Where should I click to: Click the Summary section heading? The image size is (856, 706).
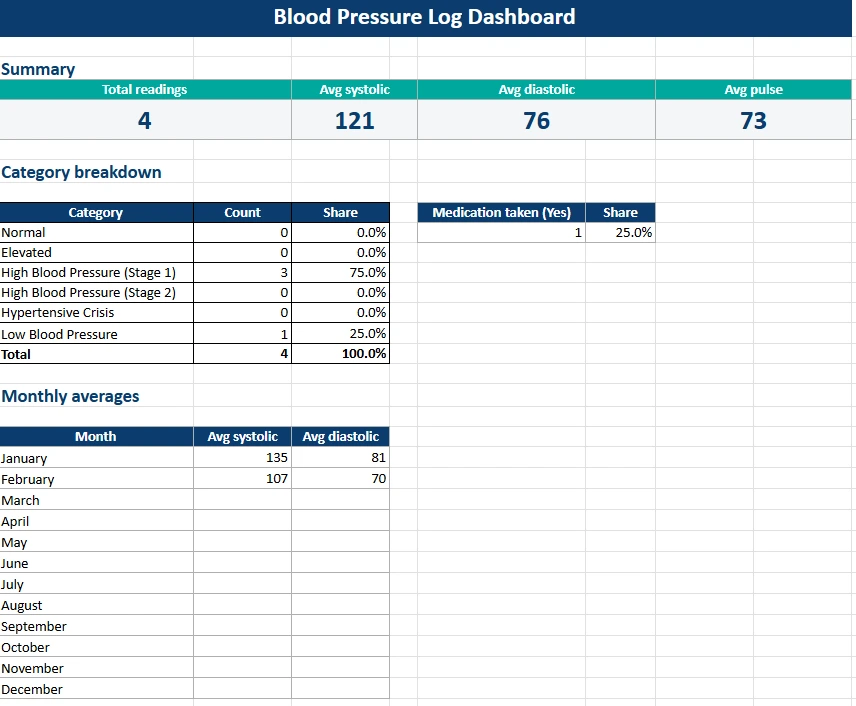pyautogui.click(x=38, y=69)
